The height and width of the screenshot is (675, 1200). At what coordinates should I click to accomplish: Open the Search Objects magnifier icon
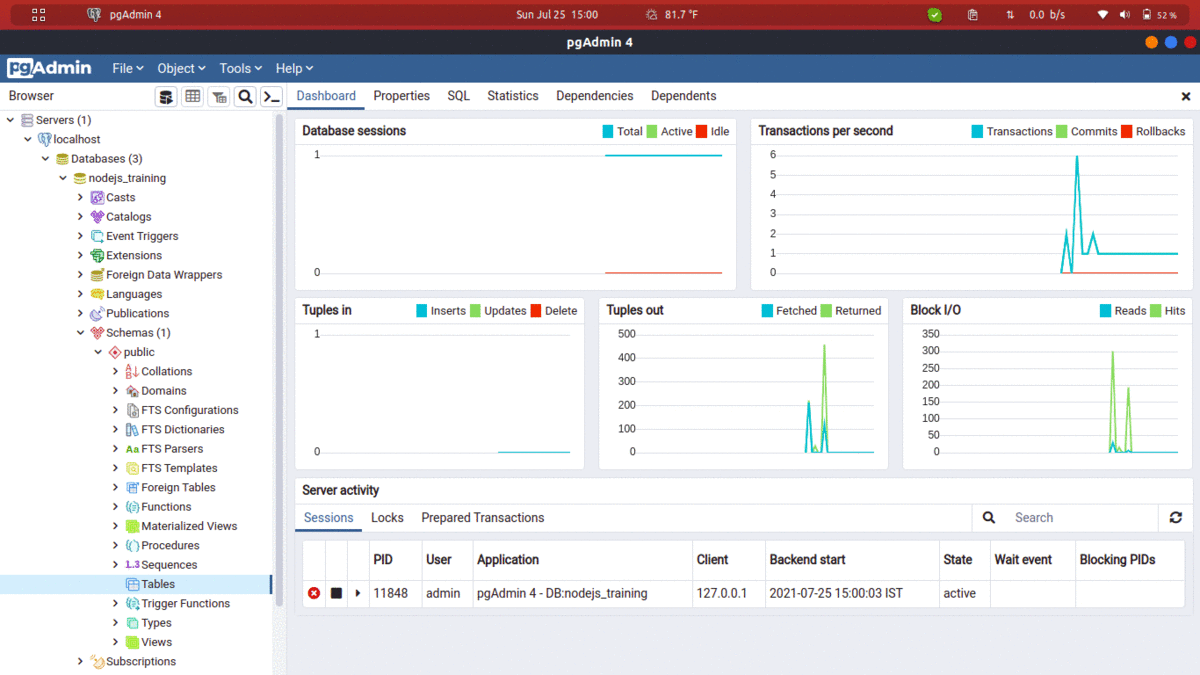click(x=245, y=96)
